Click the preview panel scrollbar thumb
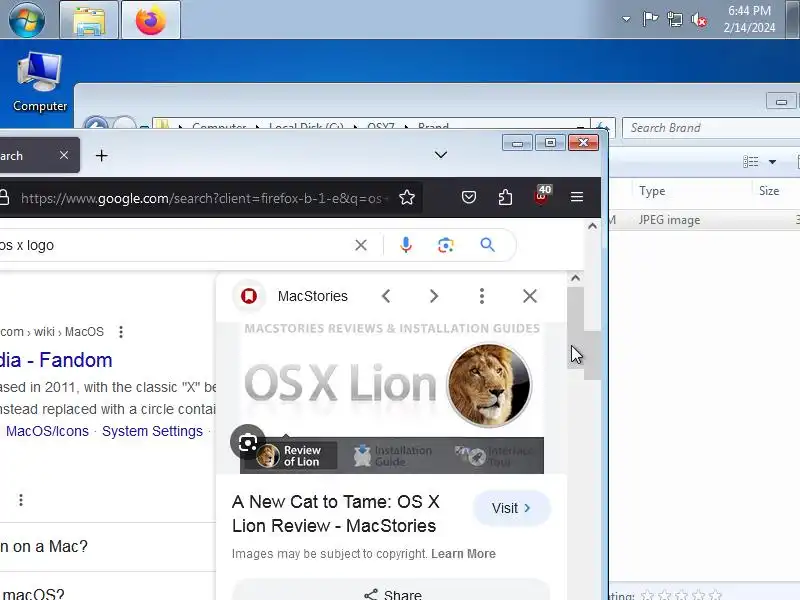This screenshot has height=600, width=800. point(575,327)
